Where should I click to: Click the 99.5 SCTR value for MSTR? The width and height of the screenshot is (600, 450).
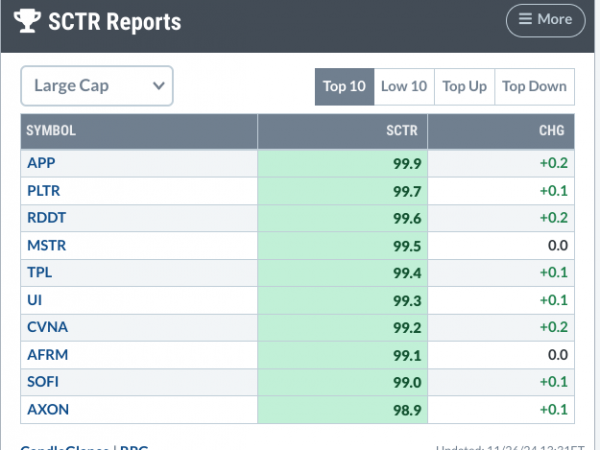click(x=407, y=246)
